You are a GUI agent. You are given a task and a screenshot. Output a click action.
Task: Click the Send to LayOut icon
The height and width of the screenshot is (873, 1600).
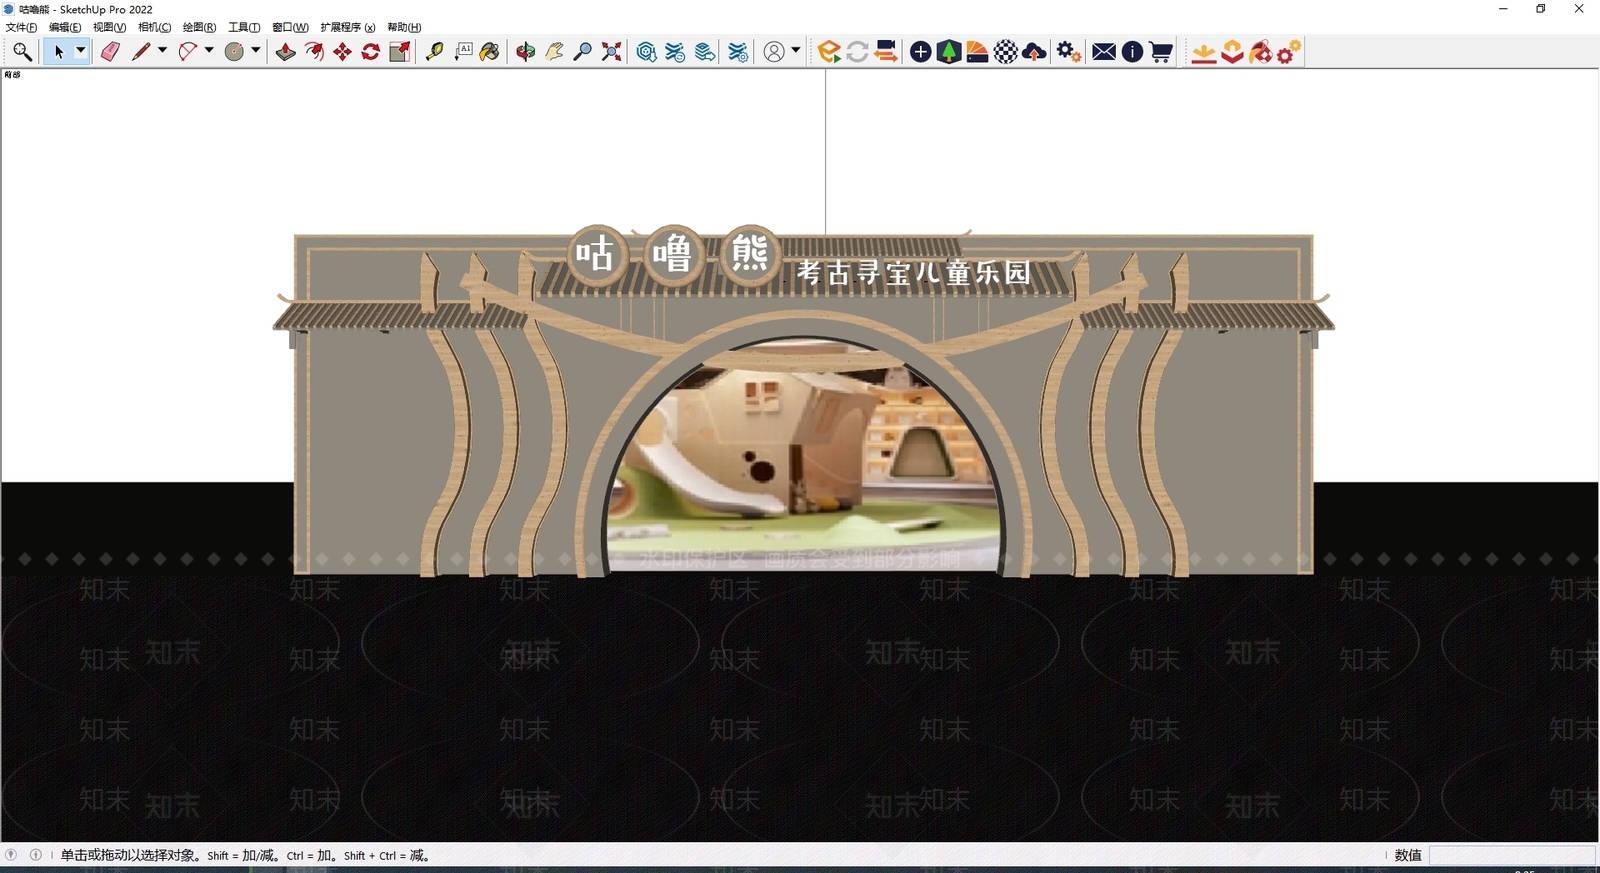click(x=705, y=52)
